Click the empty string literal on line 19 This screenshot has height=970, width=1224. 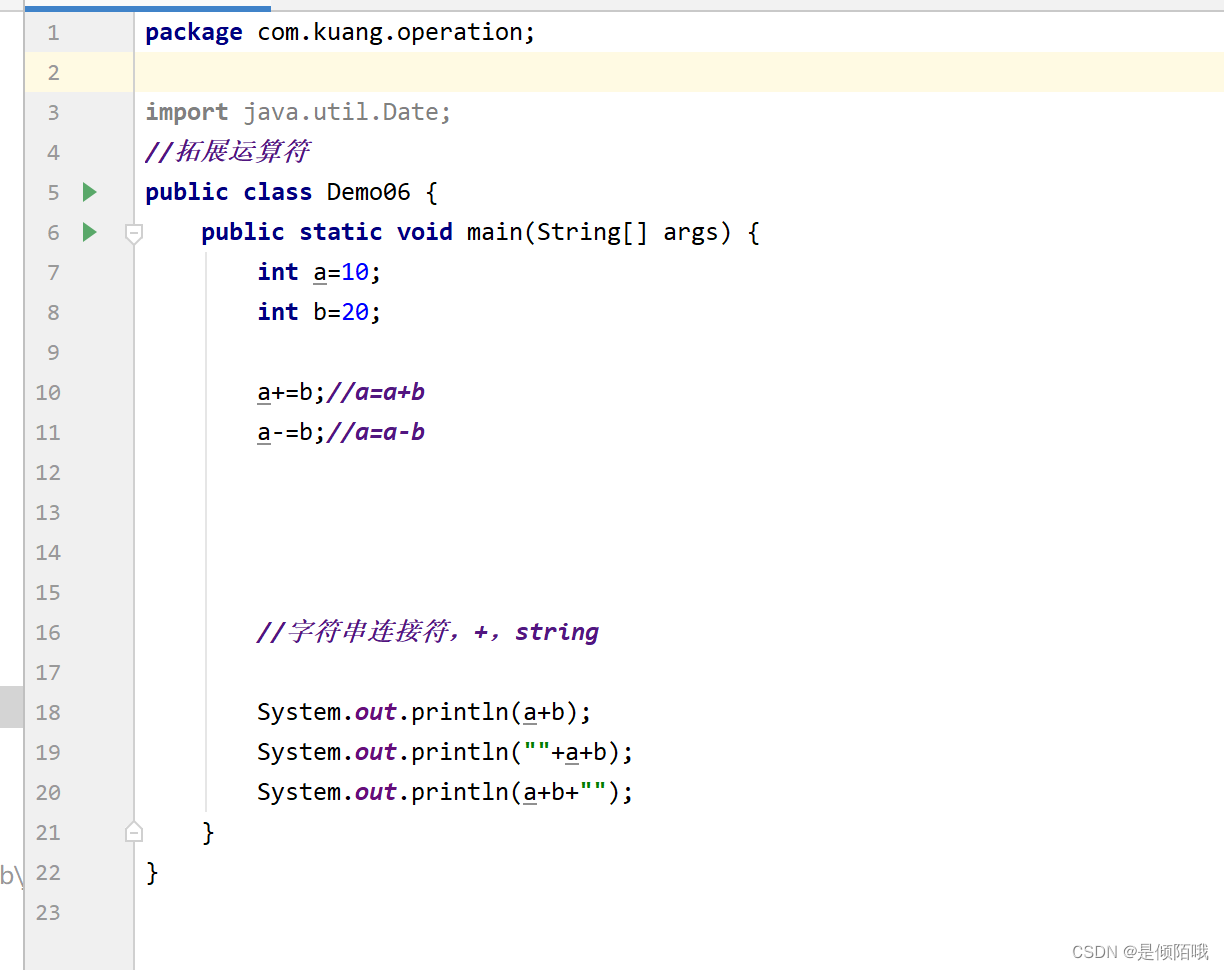537,750
